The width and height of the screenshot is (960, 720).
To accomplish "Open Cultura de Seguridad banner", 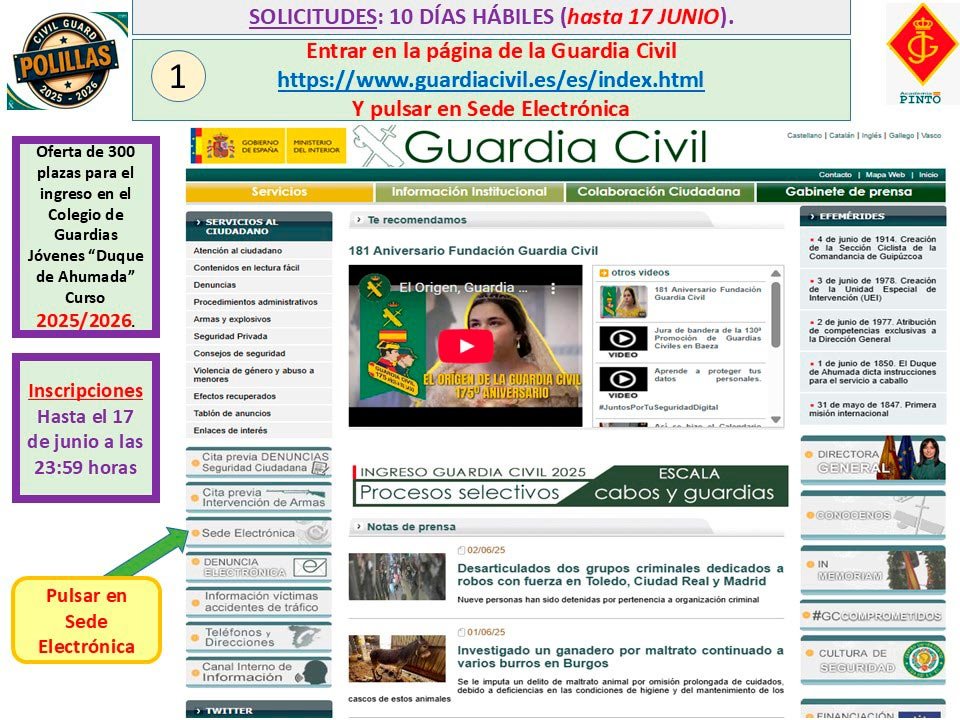I will coord(872,661).
